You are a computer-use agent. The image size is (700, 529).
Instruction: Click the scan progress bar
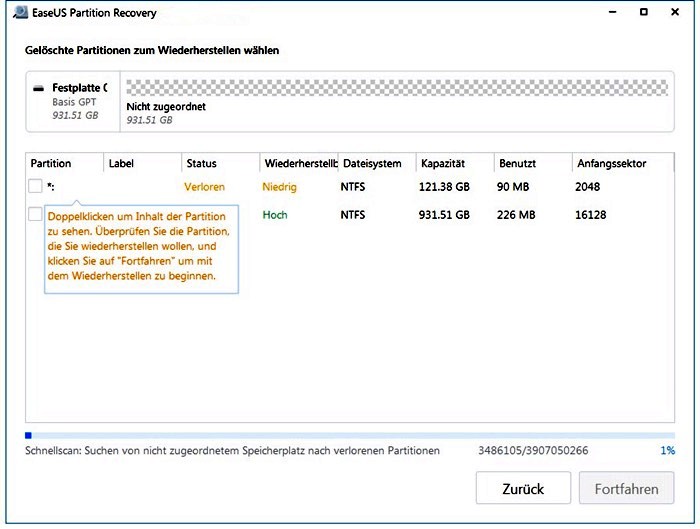click(x=350, y=435)
